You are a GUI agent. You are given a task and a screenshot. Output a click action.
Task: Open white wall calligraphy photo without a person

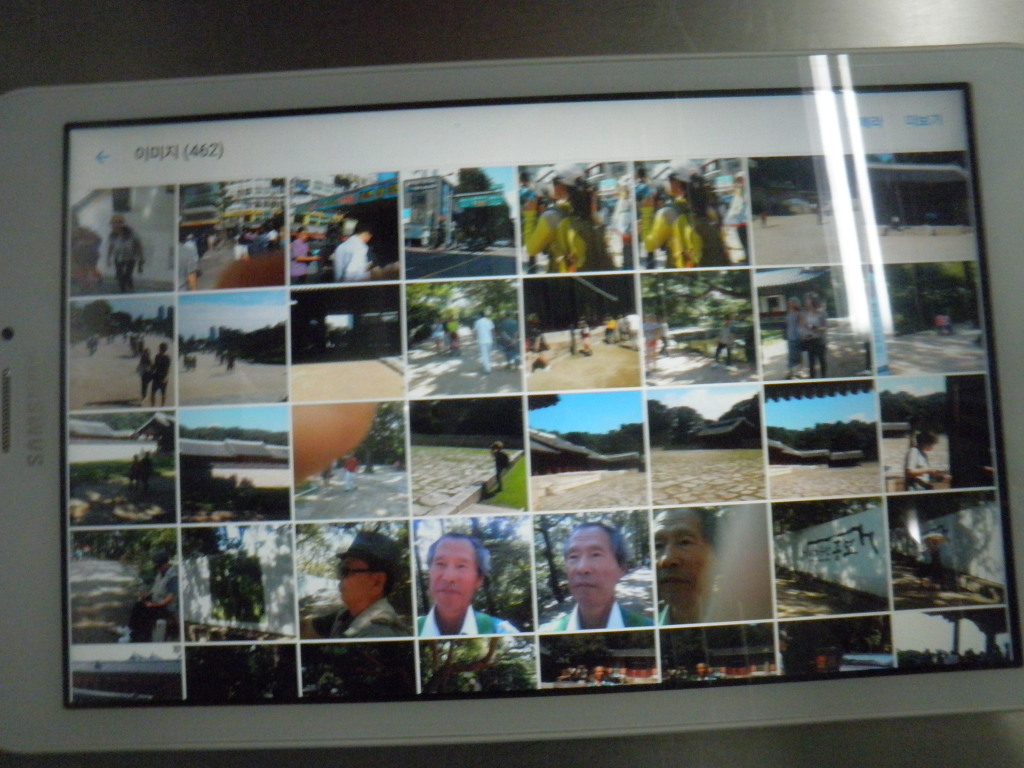(829, 559)
